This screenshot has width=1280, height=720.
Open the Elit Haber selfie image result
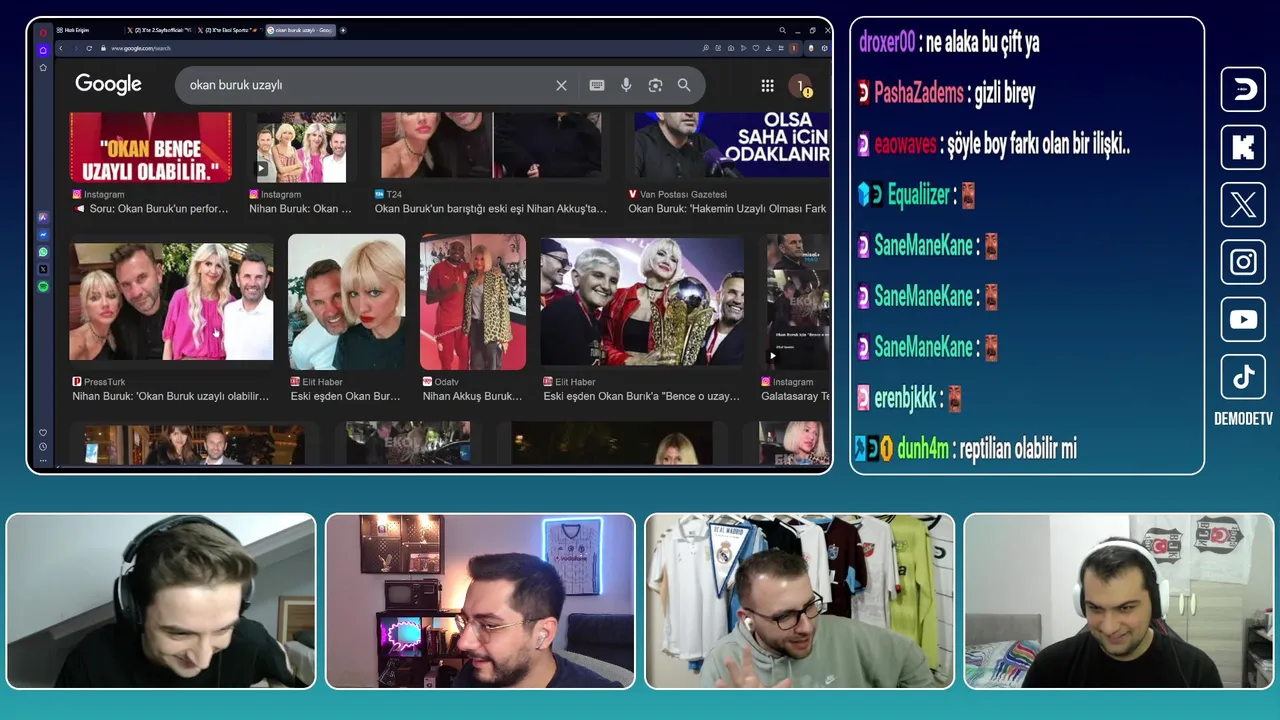(x=346, y=302)
